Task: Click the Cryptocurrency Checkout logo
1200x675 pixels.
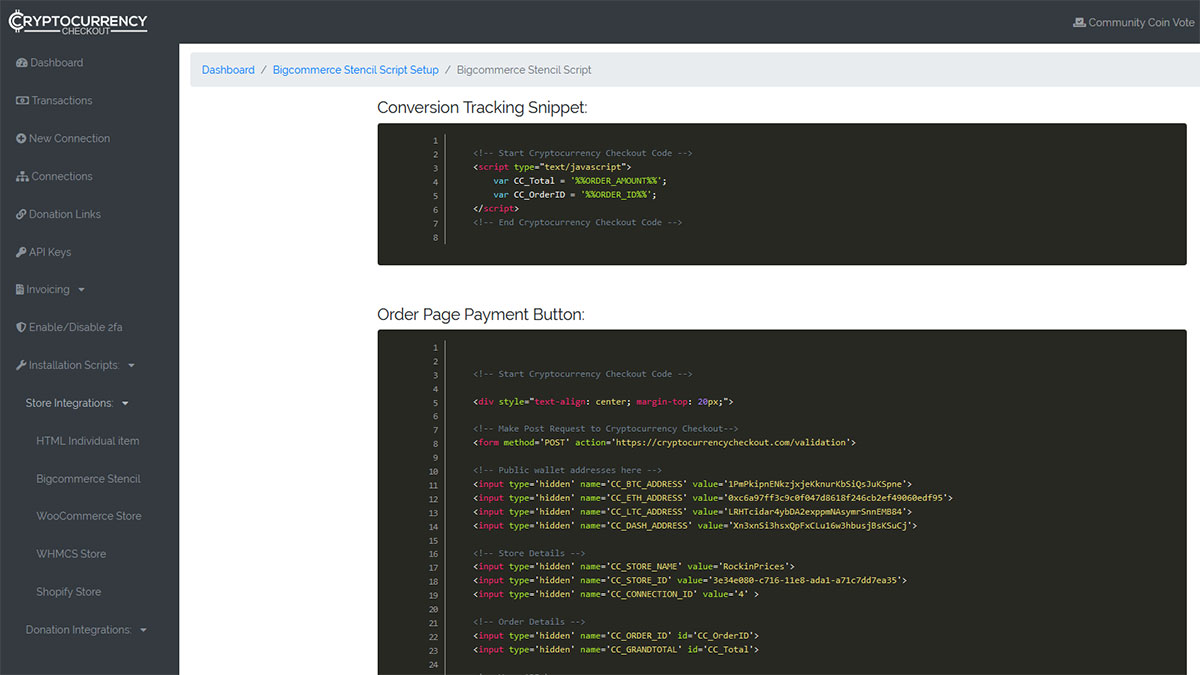Action: [x=78, y=22]
